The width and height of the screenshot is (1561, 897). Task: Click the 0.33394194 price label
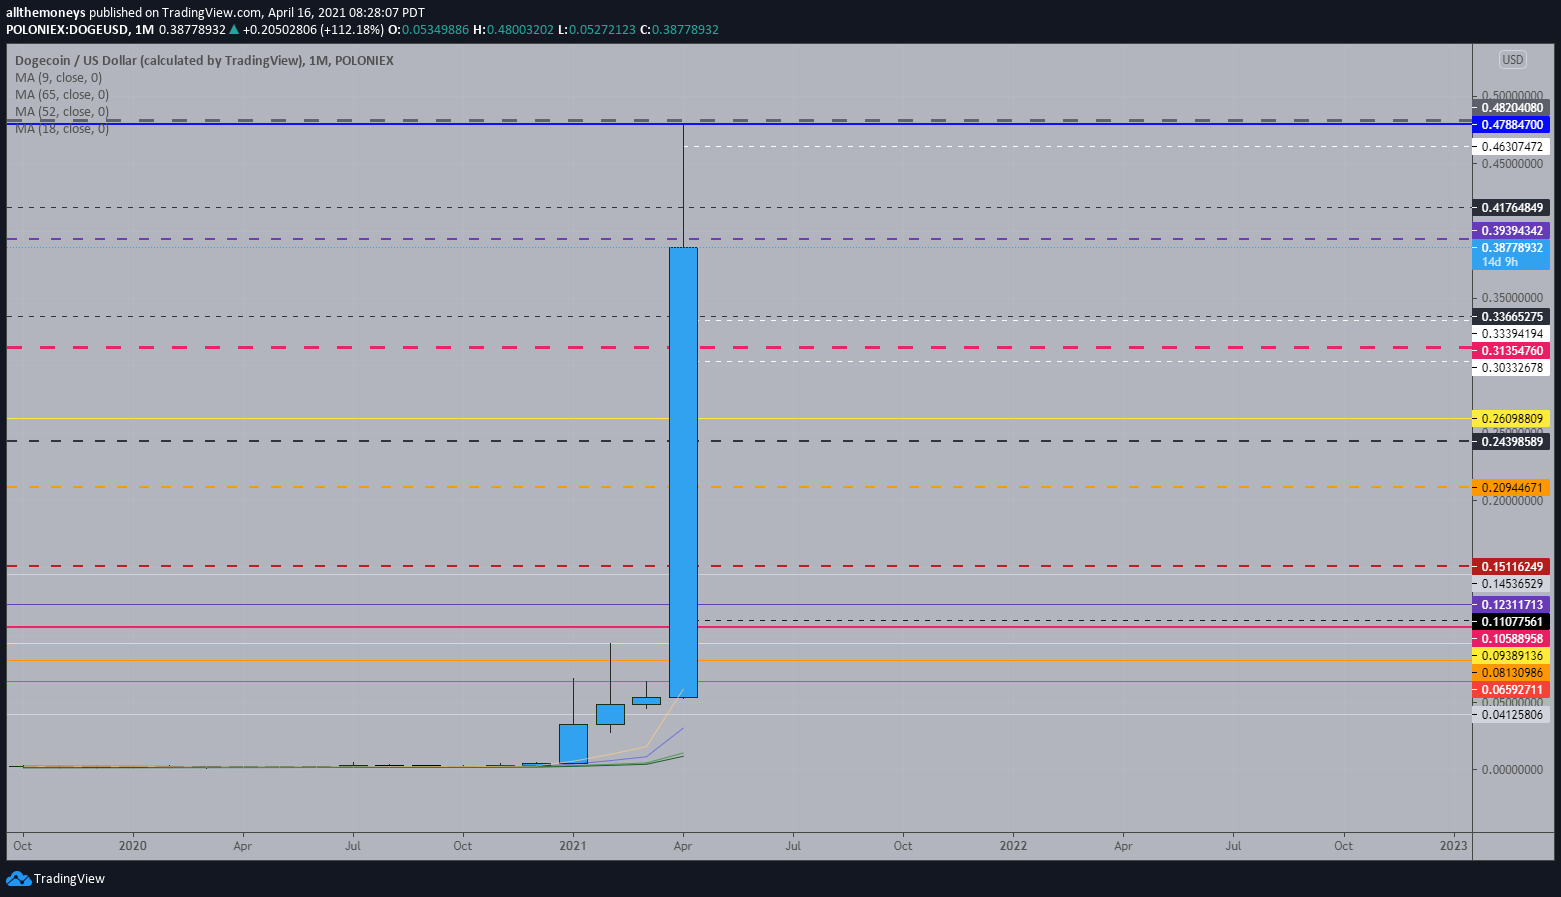coord(1511,334)
